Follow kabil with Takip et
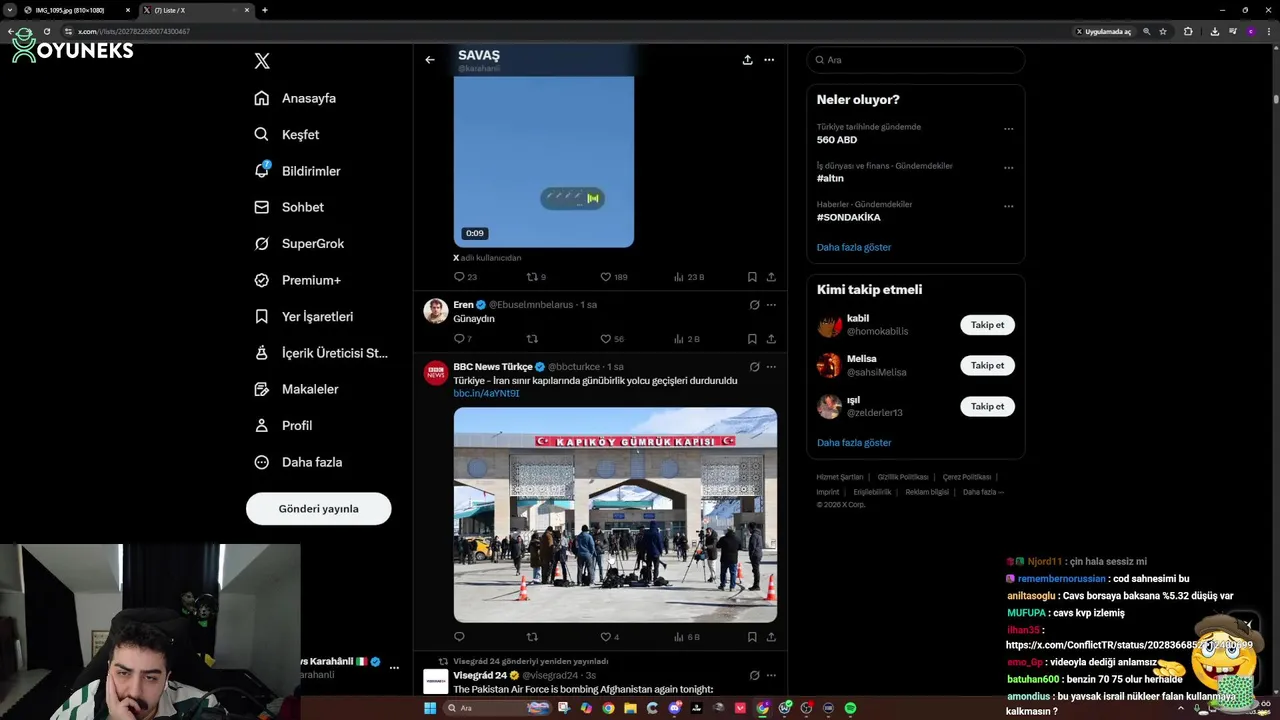 (x=987, y=325)
